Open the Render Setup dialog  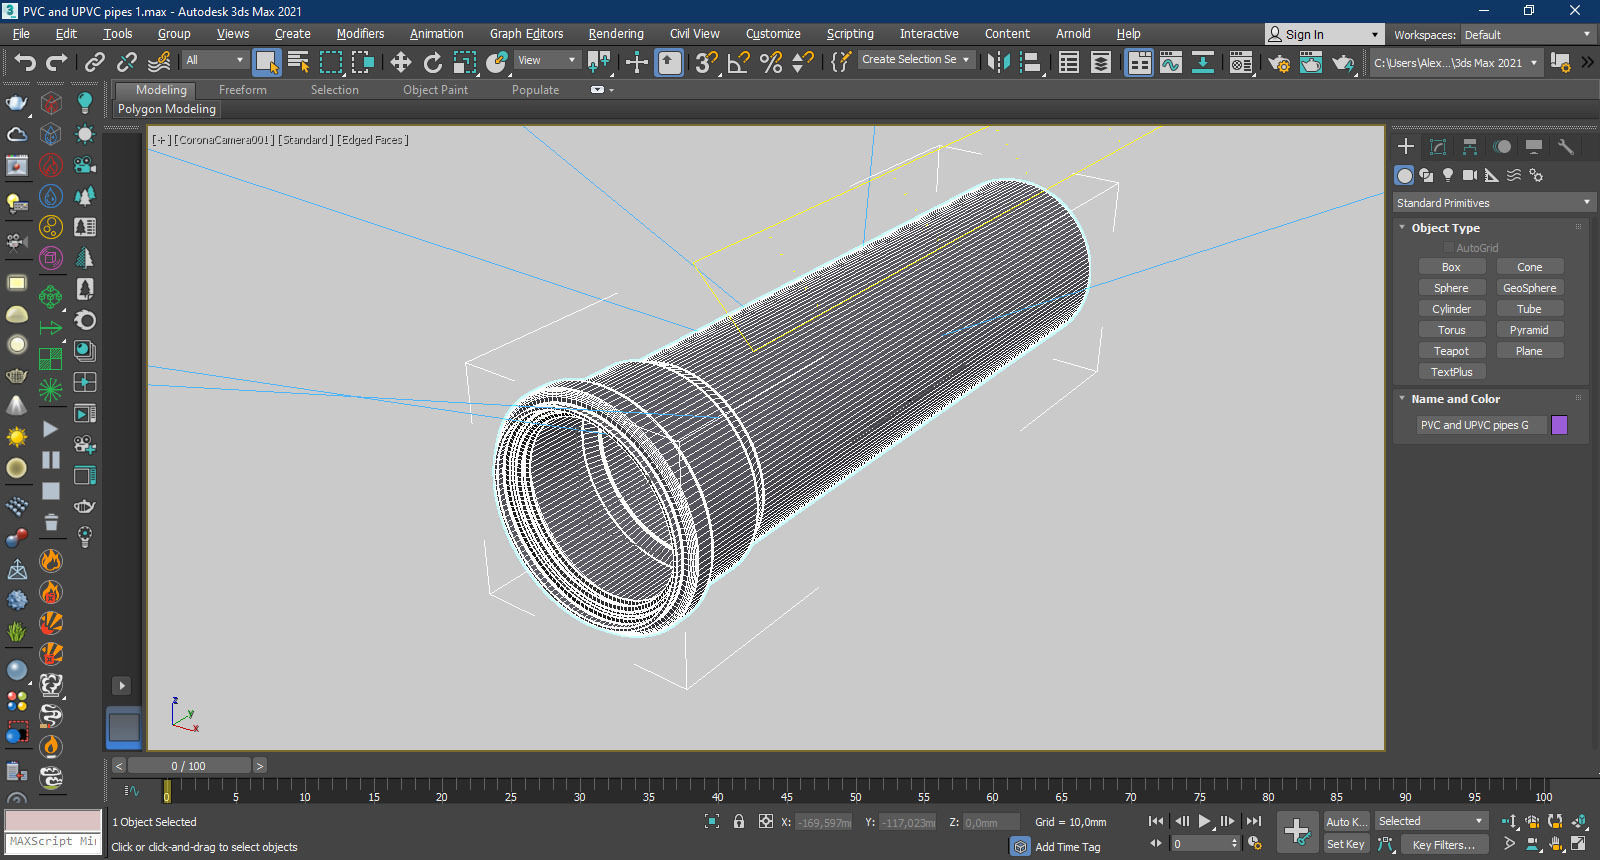tap(1279, 62)
